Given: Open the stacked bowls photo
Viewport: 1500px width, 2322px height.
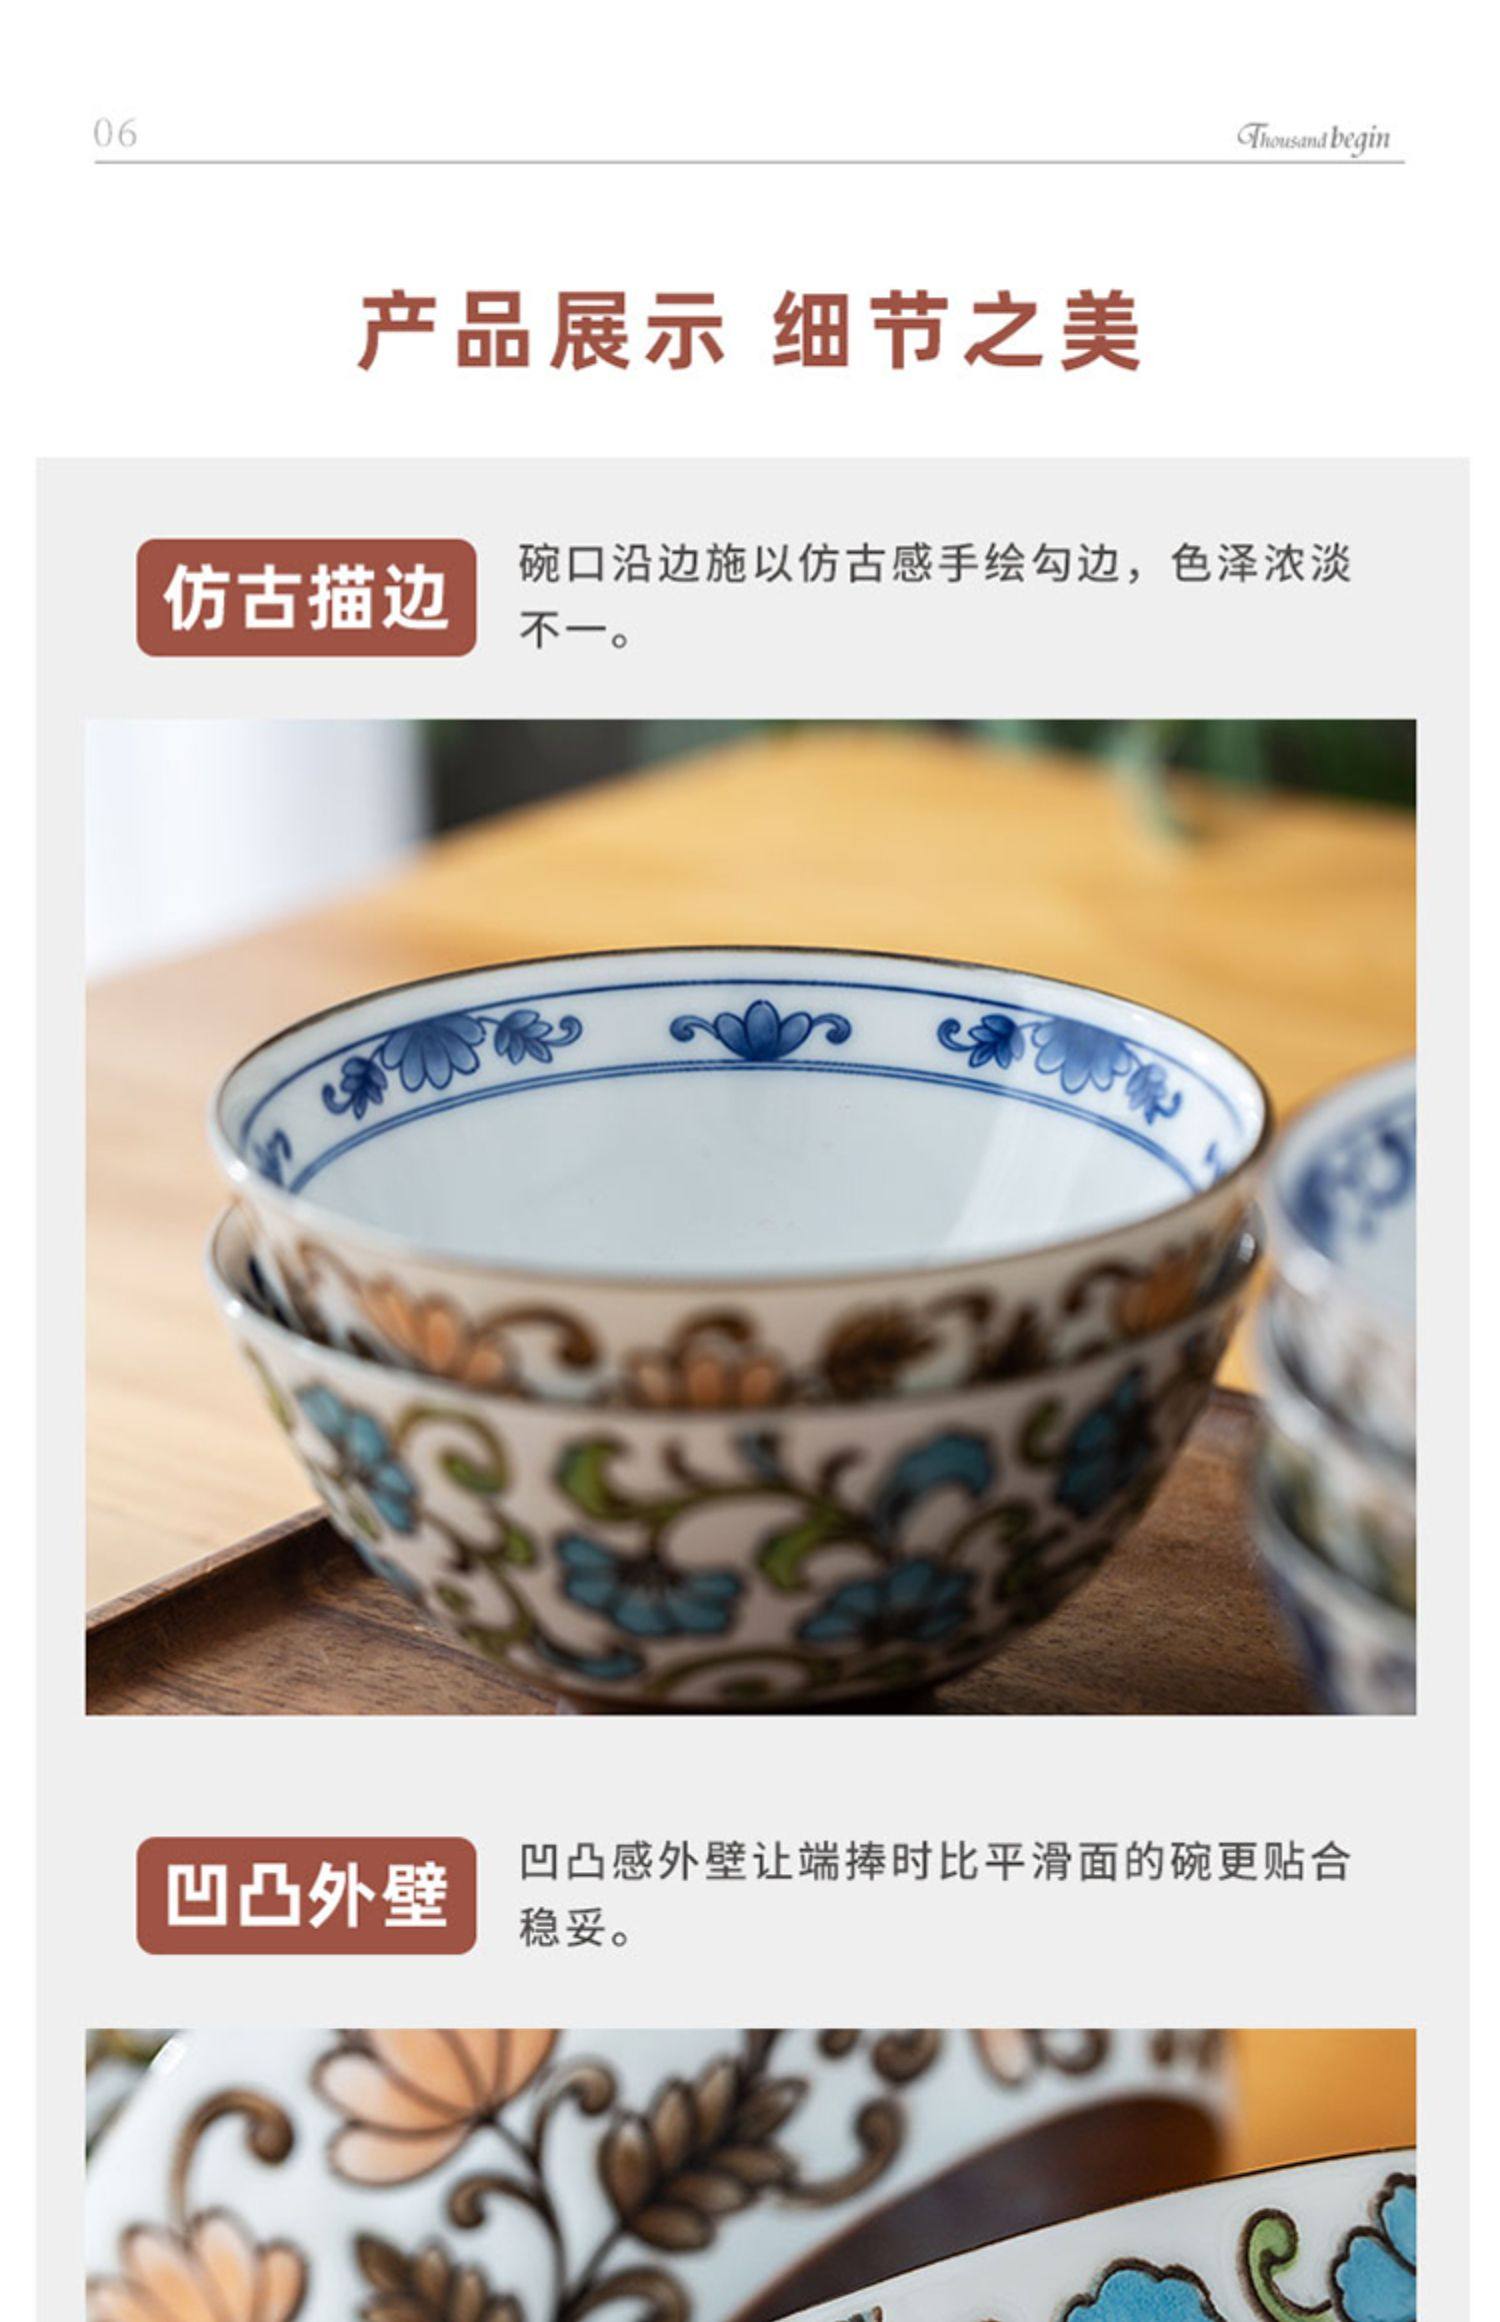Looking at the screenshot, I should point(750,1217).
